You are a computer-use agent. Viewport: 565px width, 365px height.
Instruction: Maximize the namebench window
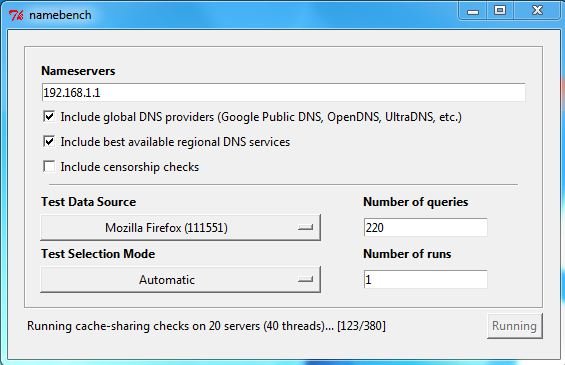(x=500, y=10)
